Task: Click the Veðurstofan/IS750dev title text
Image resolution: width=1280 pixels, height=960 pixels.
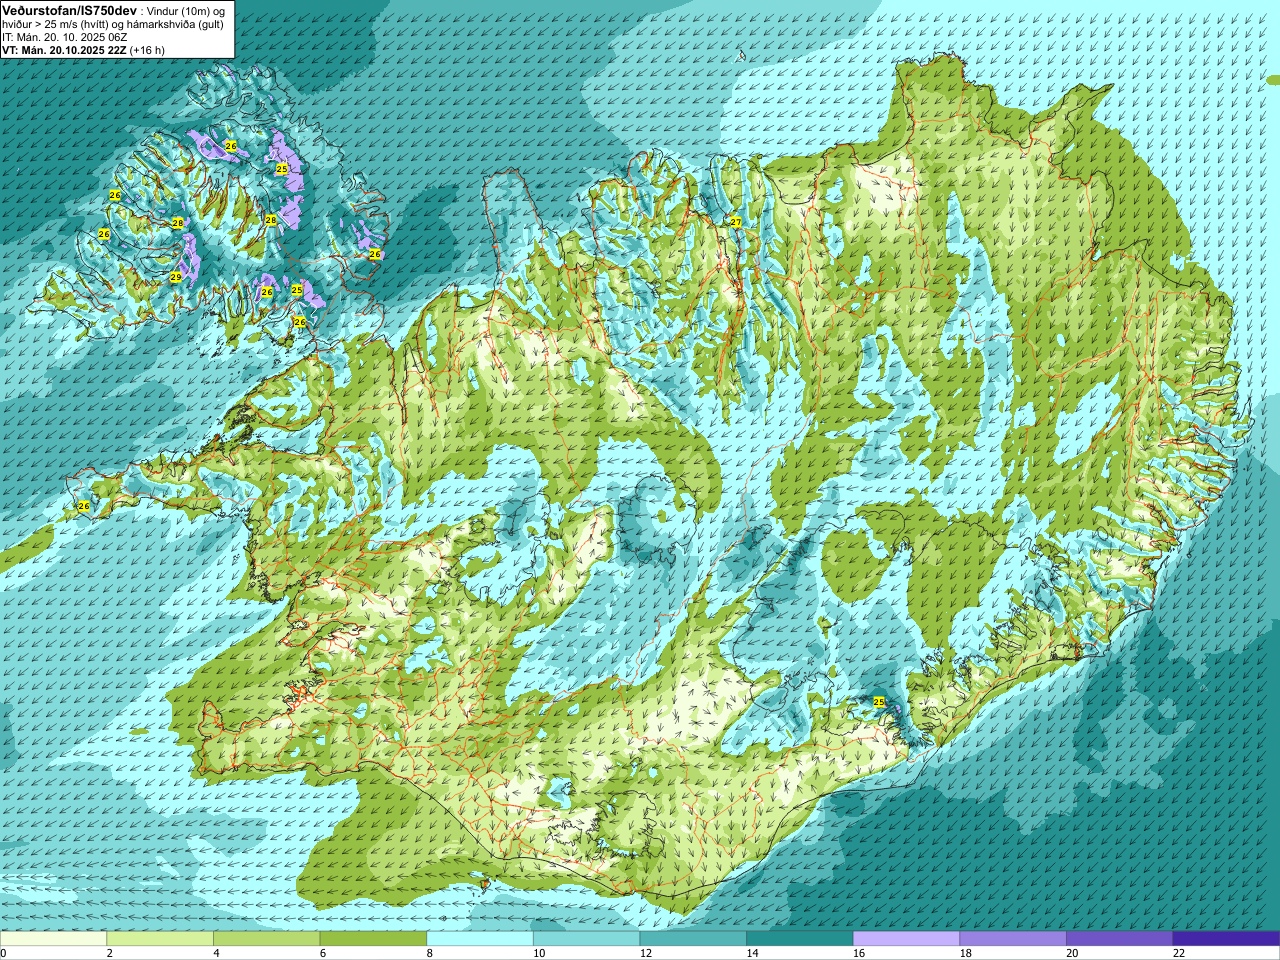Action: click(70, 9)
